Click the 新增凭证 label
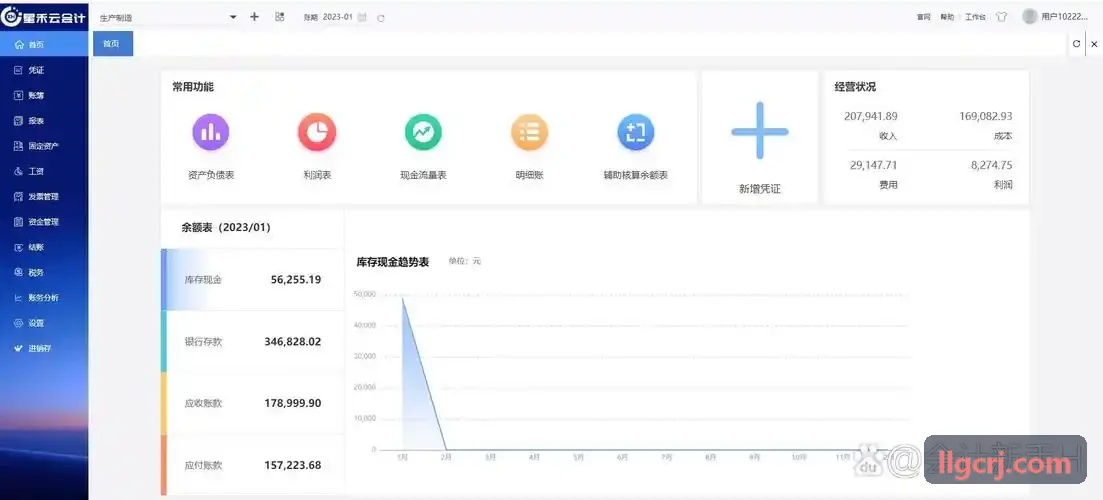 pos(760,189)
